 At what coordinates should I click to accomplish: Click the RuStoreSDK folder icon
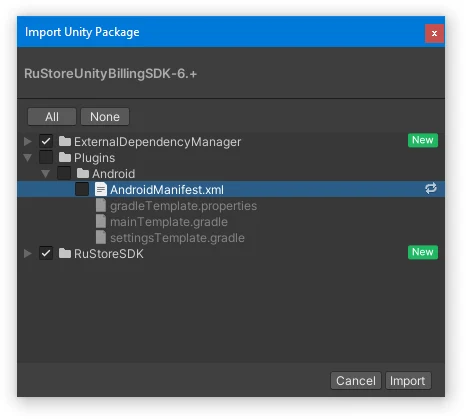tap(65, 253)
